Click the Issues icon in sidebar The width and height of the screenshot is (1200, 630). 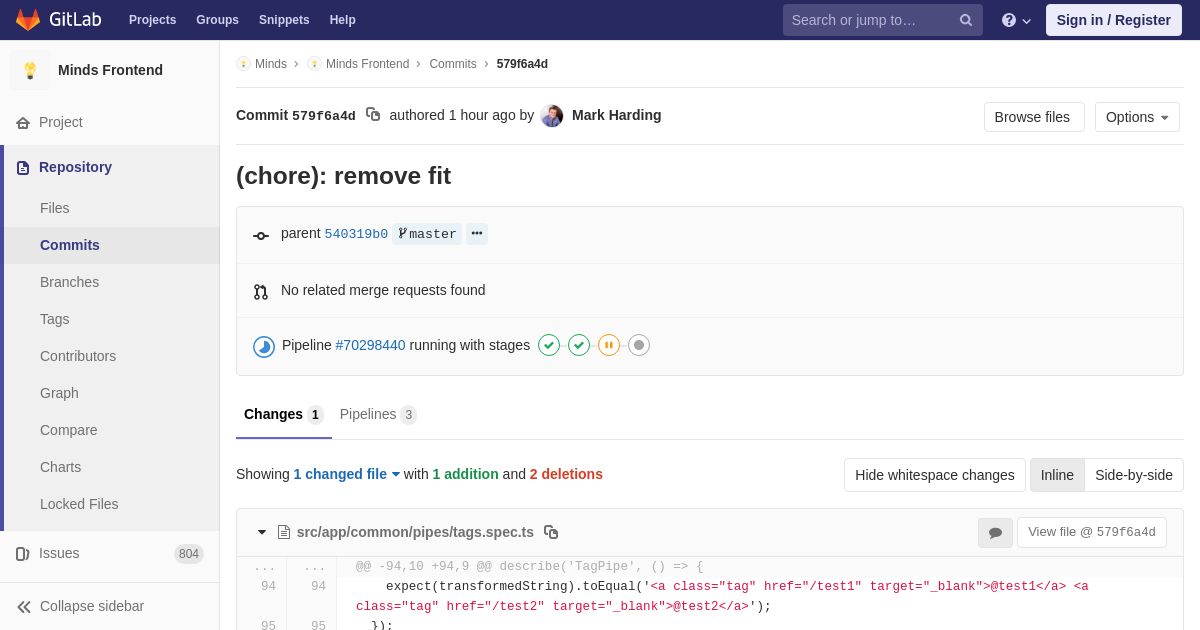[23, 553]
